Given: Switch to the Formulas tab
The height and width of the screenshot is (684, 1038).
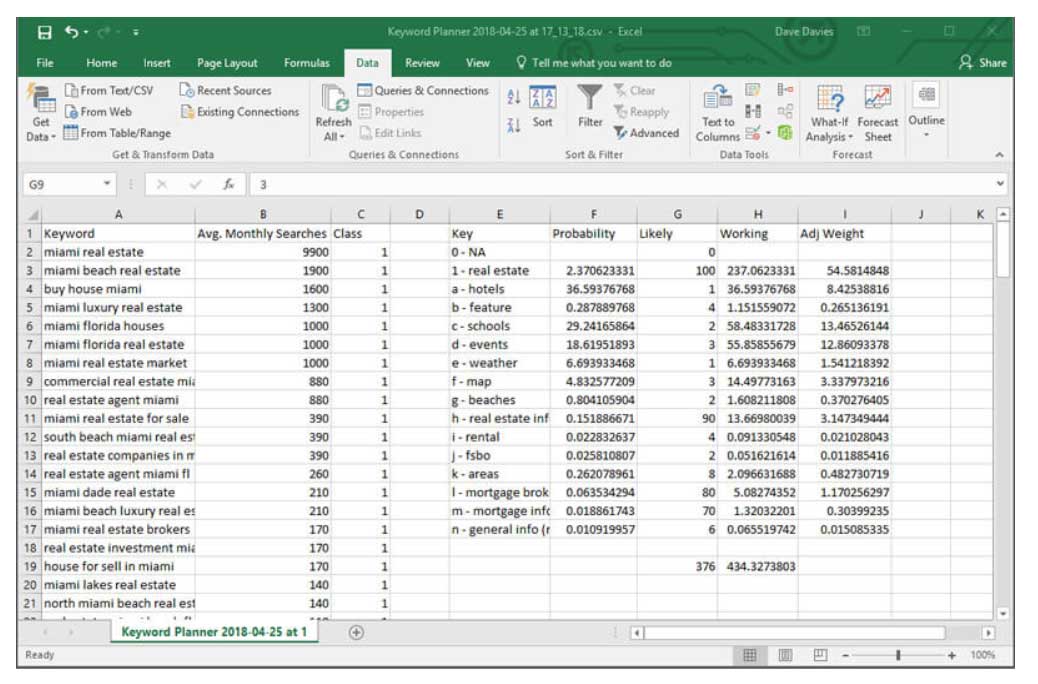Looking at the screenshot, I should [x=307, y=63].
